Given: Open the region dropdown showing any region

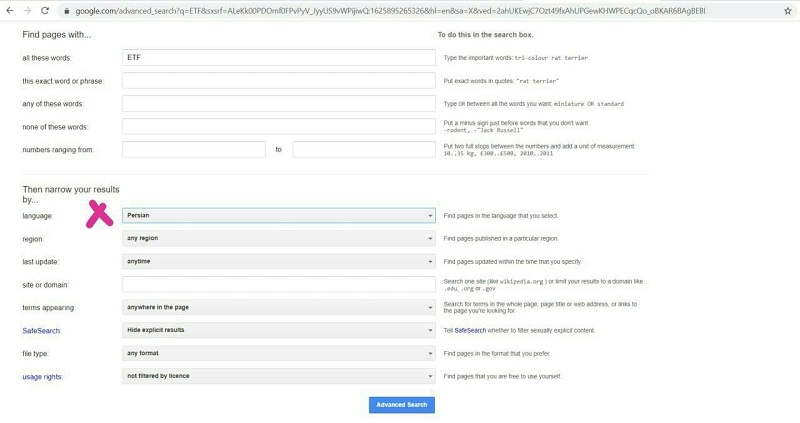Looking at the screenshot, I should [279, 238].
